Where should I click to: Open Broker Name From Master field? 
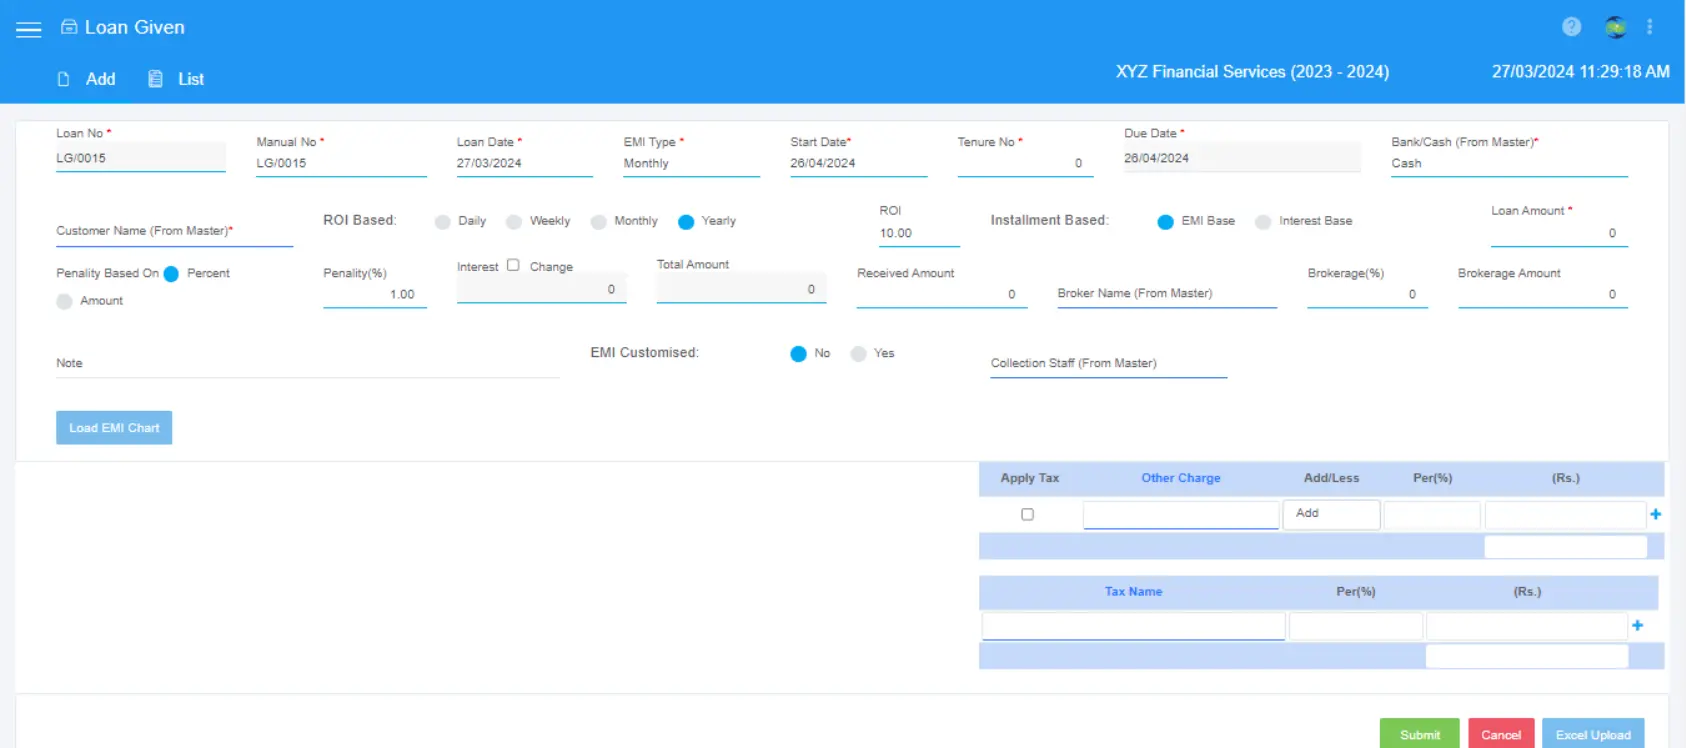pyautogui.click(x=1167, y=294)
